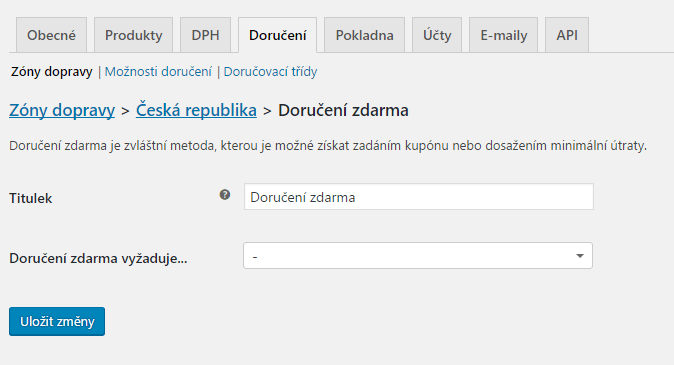Click the help icon next to Titulek
Image resolution: width=674 pixels, height=365 pixels.
224,195
